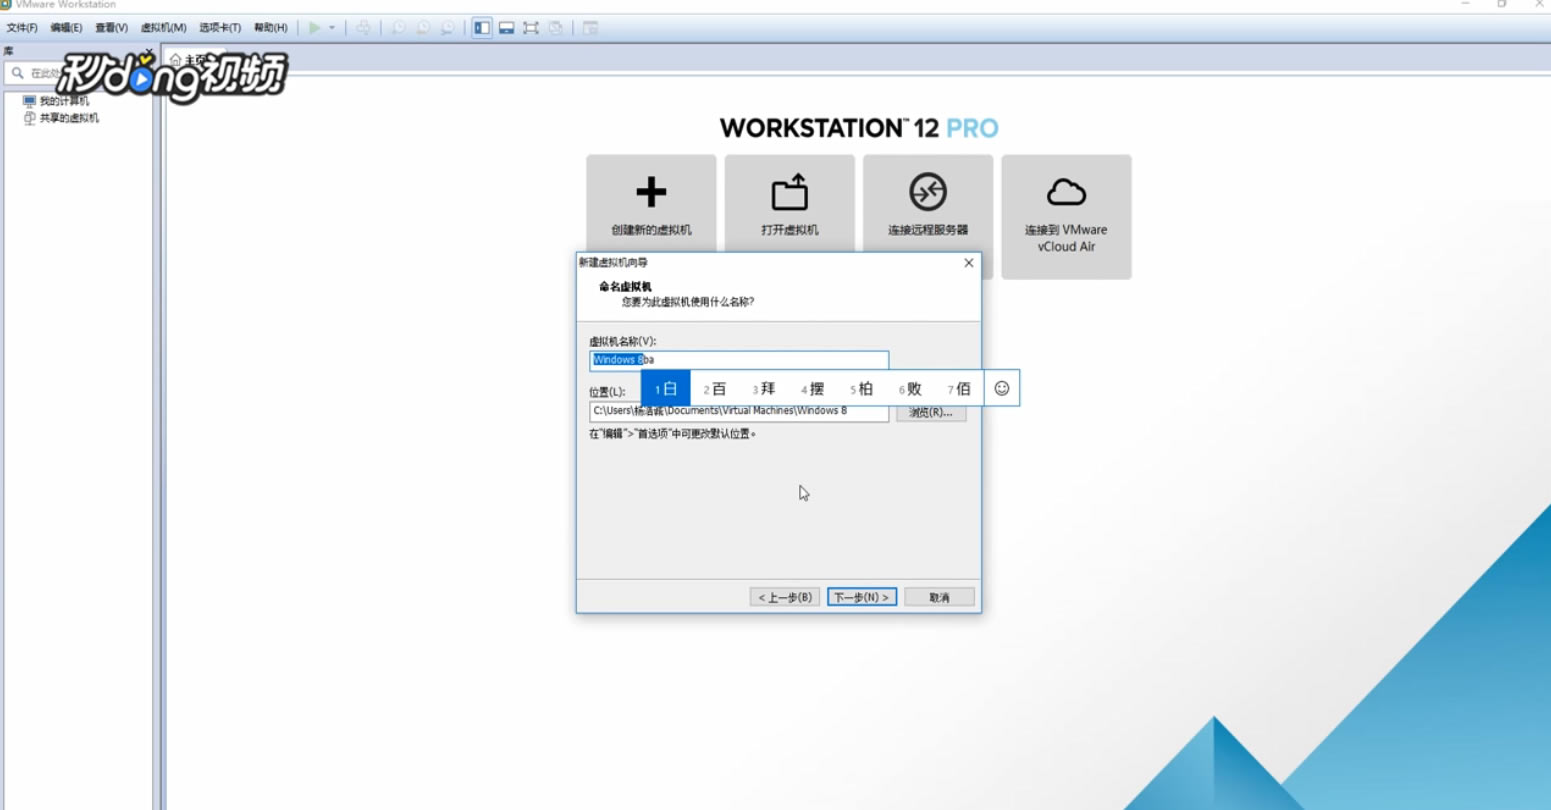Choose IME candidate 7 佰
This screenshot has width=1551, height=810.
[959, 388]
